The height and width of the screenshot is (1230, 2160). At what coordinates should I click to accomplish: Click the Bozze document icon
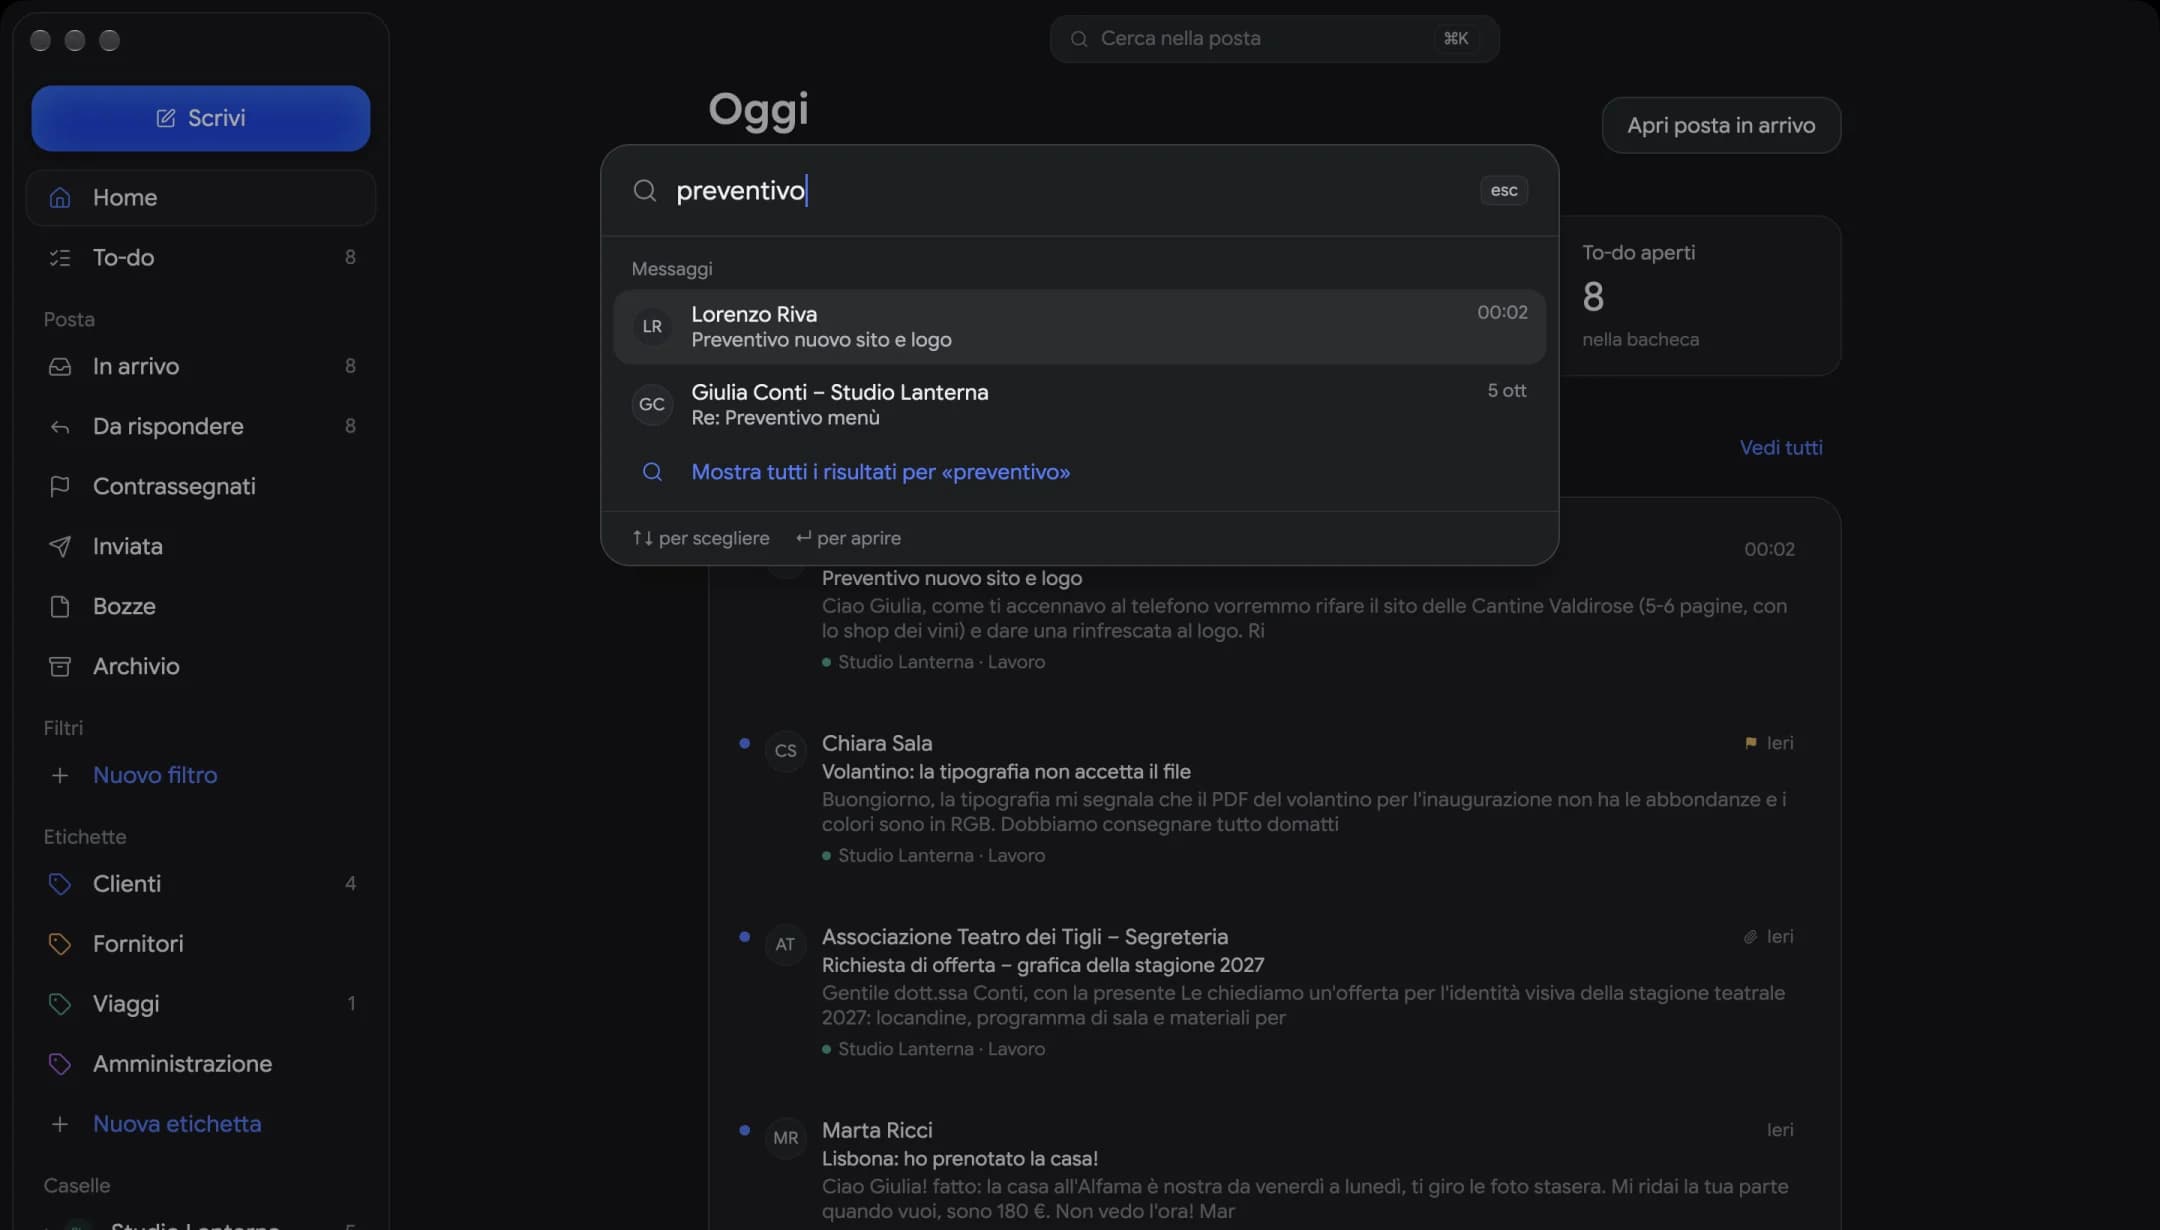coord(60,606)
